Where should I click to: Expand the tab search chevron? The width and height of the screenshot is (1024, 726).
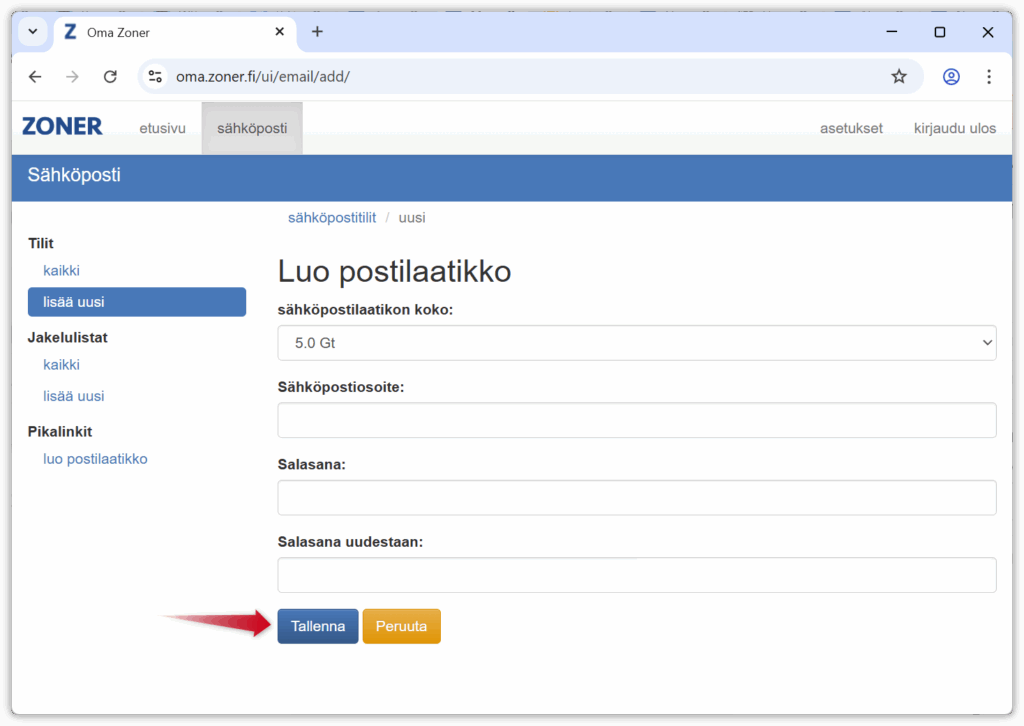(32, 32)
